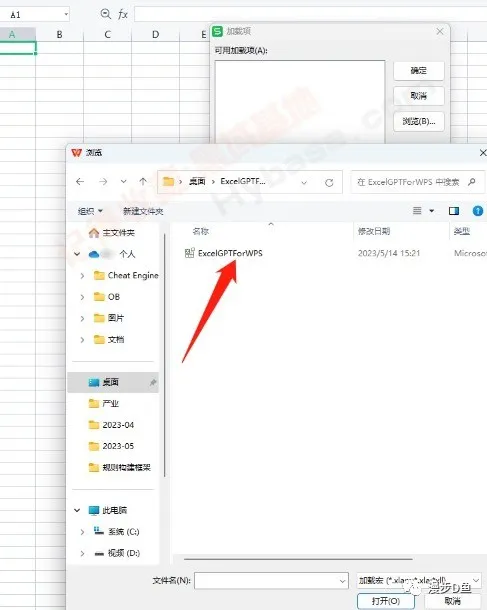Click the available add-ins list box

coord(300,101)
